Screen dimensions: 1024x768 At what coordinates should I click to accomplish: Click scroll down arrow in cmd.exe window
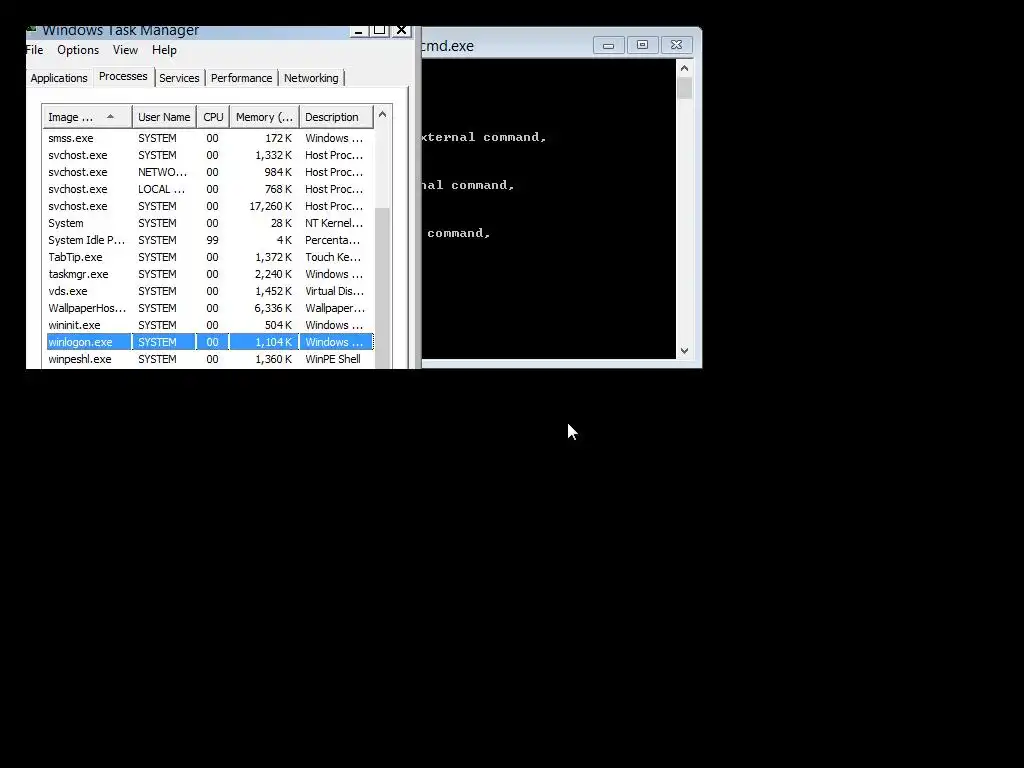point(684,351)
